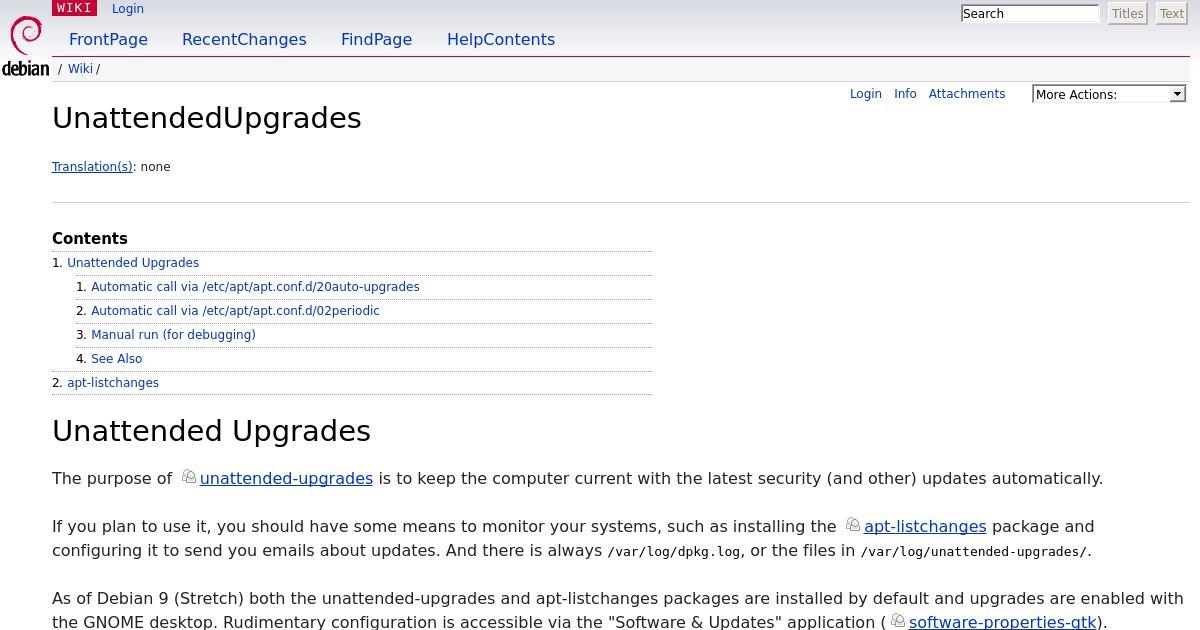Click the Translation(s) link
1200x630 pixels.
point(92,167)
